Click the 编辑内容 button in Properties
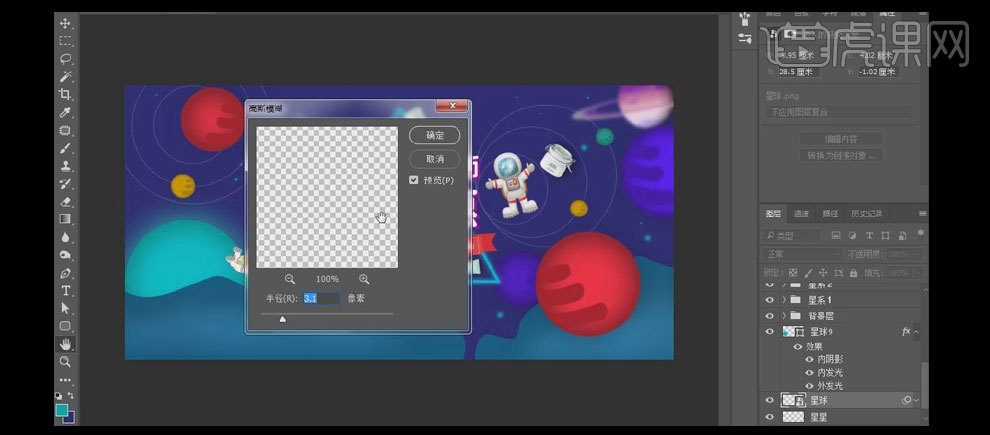990x435 pixels. point(841,139)
